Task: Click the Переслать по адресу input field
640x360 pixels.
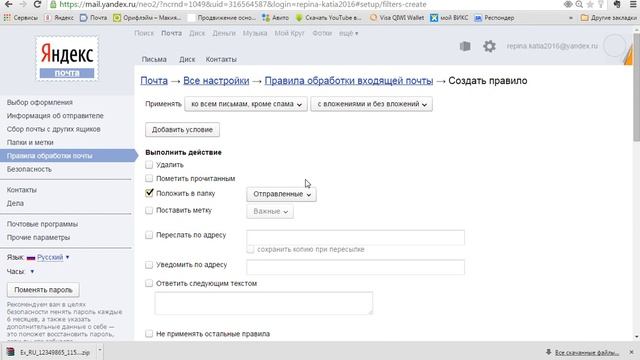Action: [356, 238]
